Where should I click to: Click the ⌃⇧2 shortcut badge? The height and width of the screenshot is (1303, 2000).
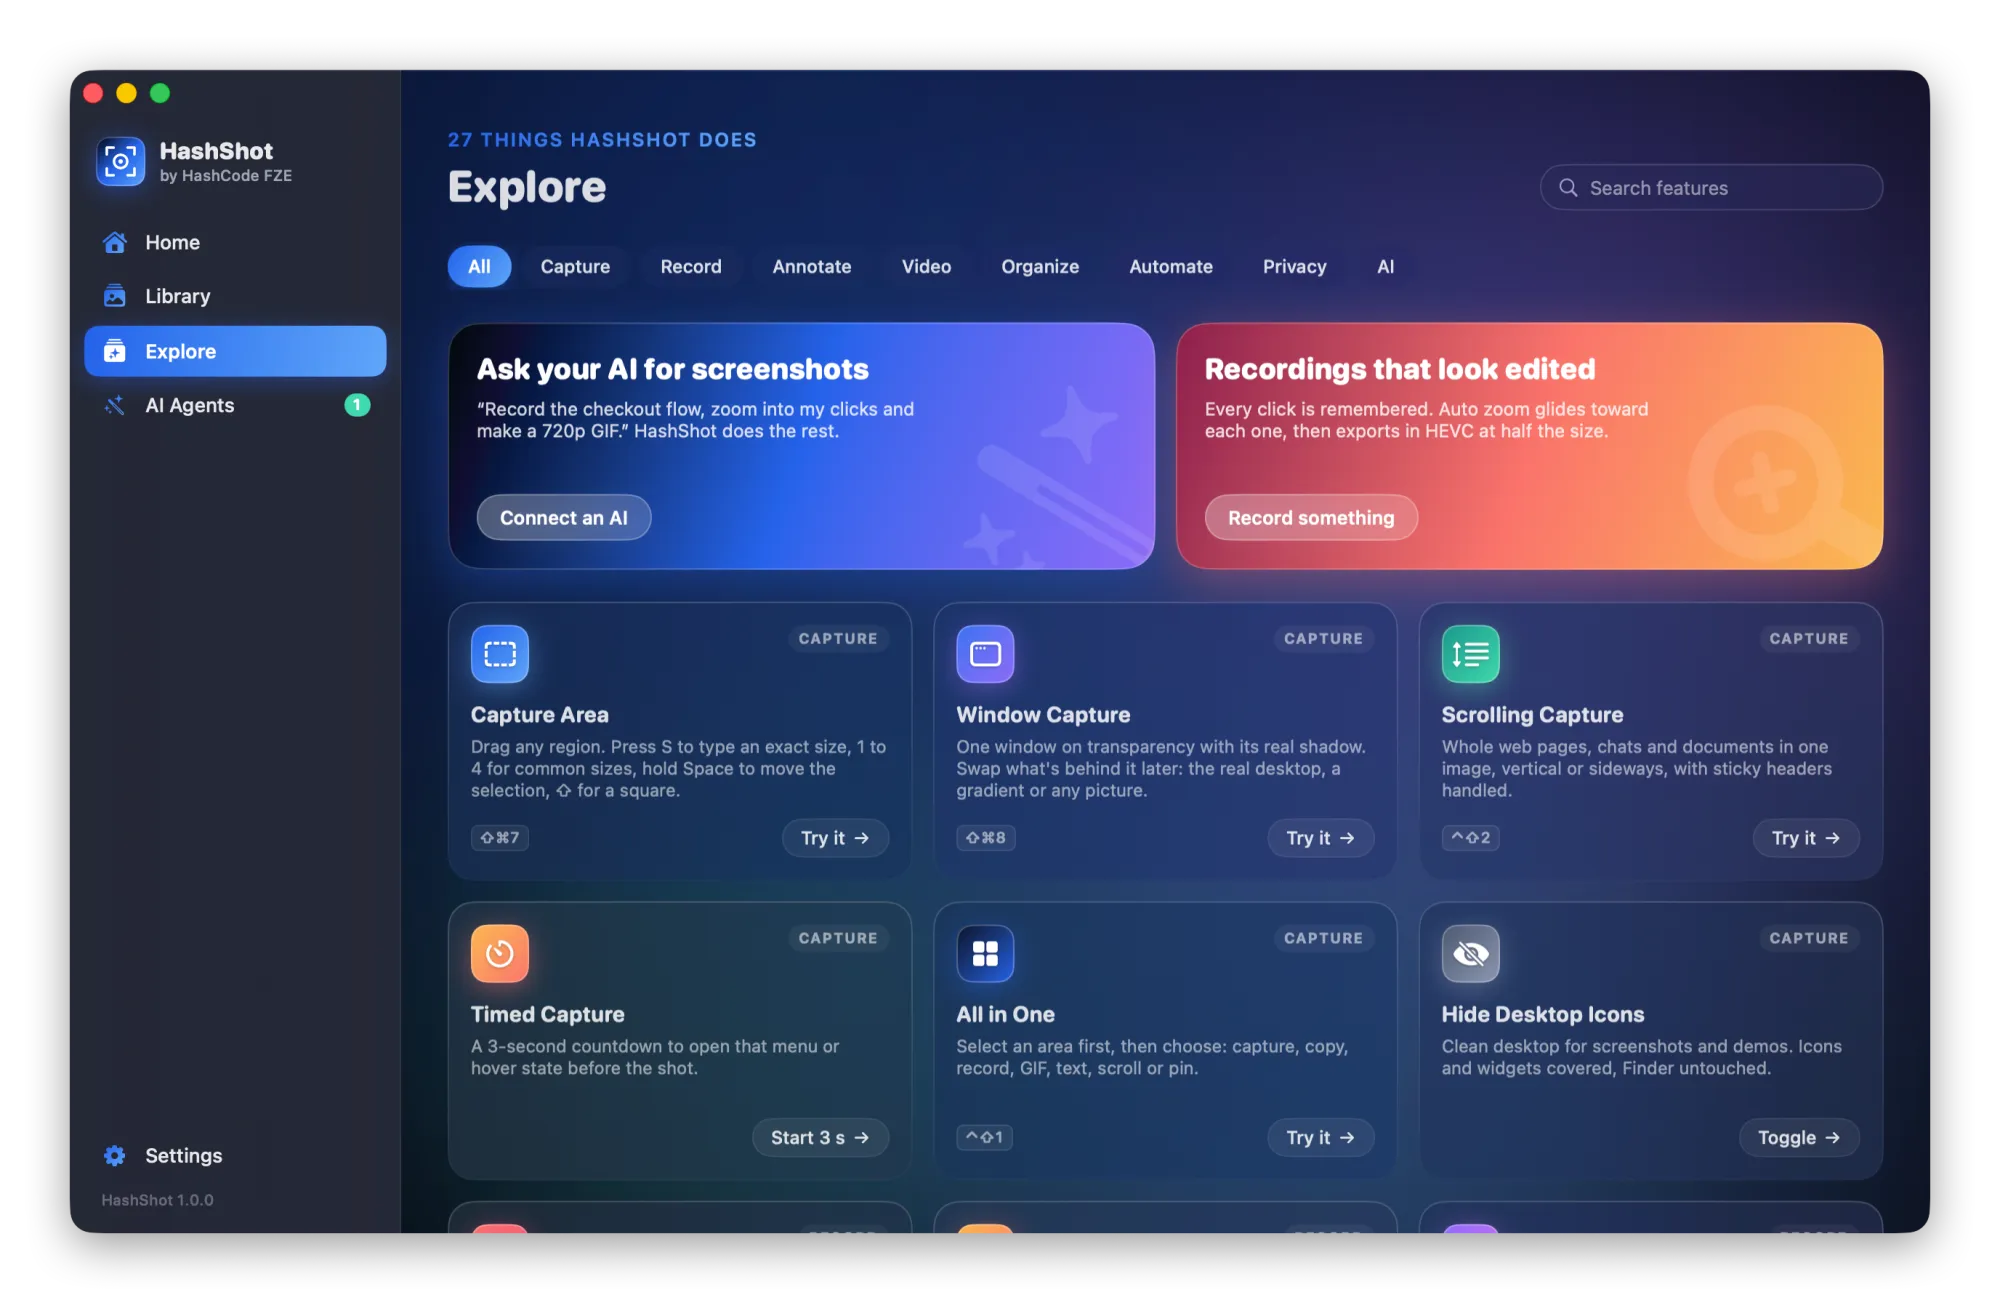1470,838
